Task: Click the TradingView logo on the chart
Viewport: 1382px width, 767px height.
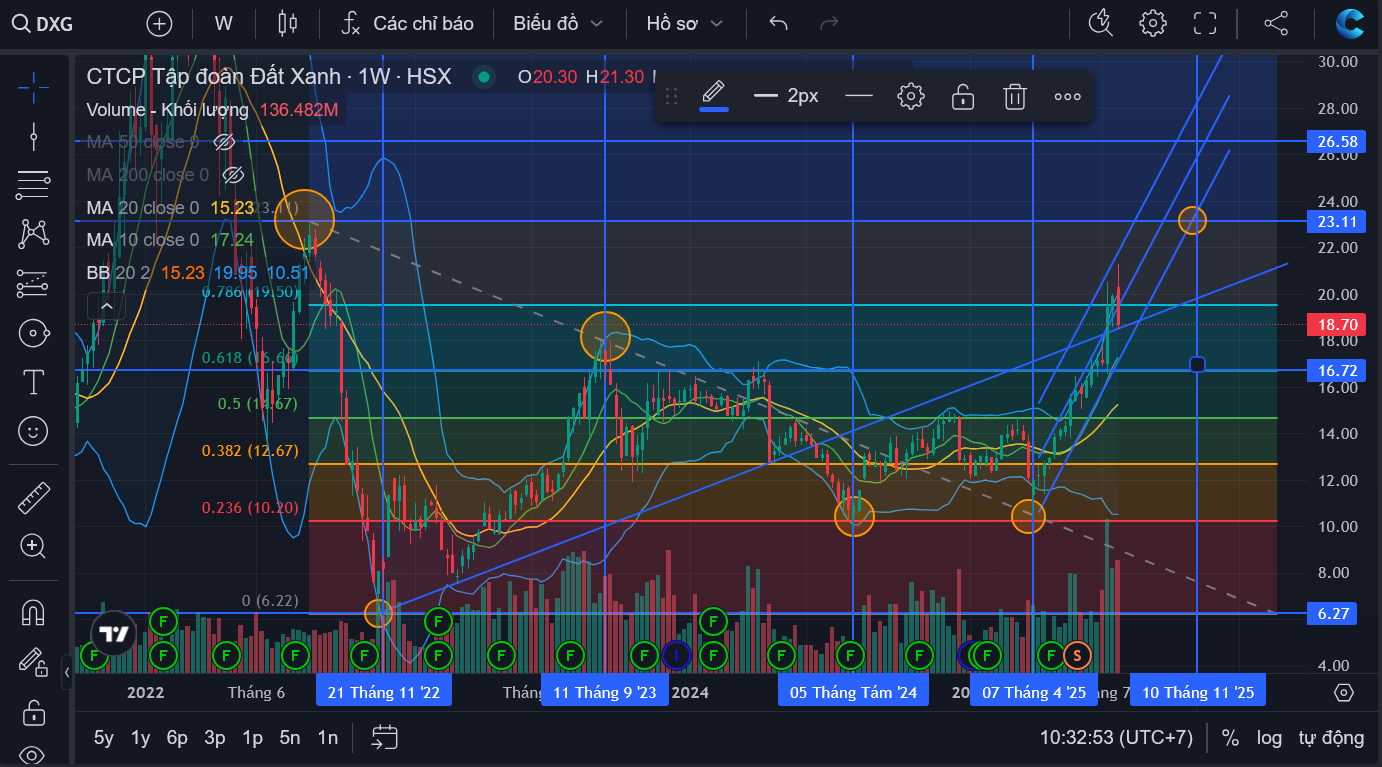Action: [x=113, y=633]
